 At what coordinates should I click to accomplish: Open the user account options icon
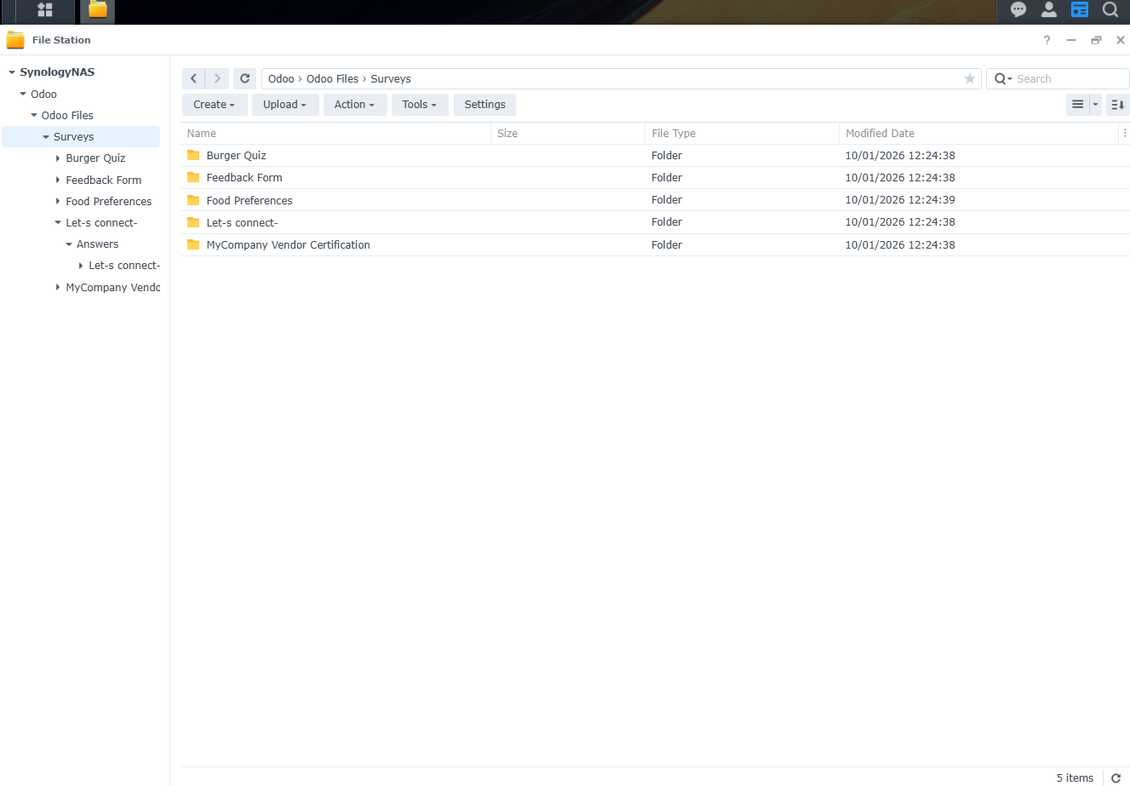(x=1049, y=10)
